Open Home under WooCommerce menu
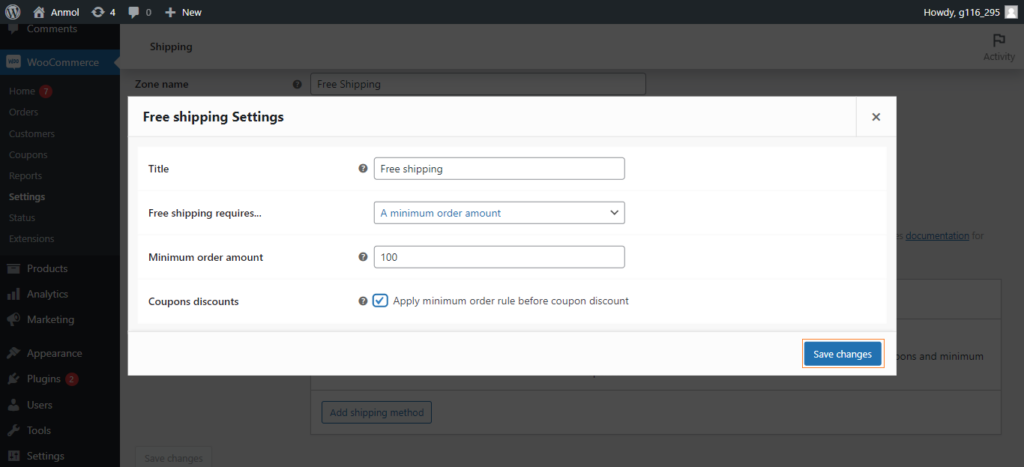This screenshot has width=1024, height=467. [22, 91]
